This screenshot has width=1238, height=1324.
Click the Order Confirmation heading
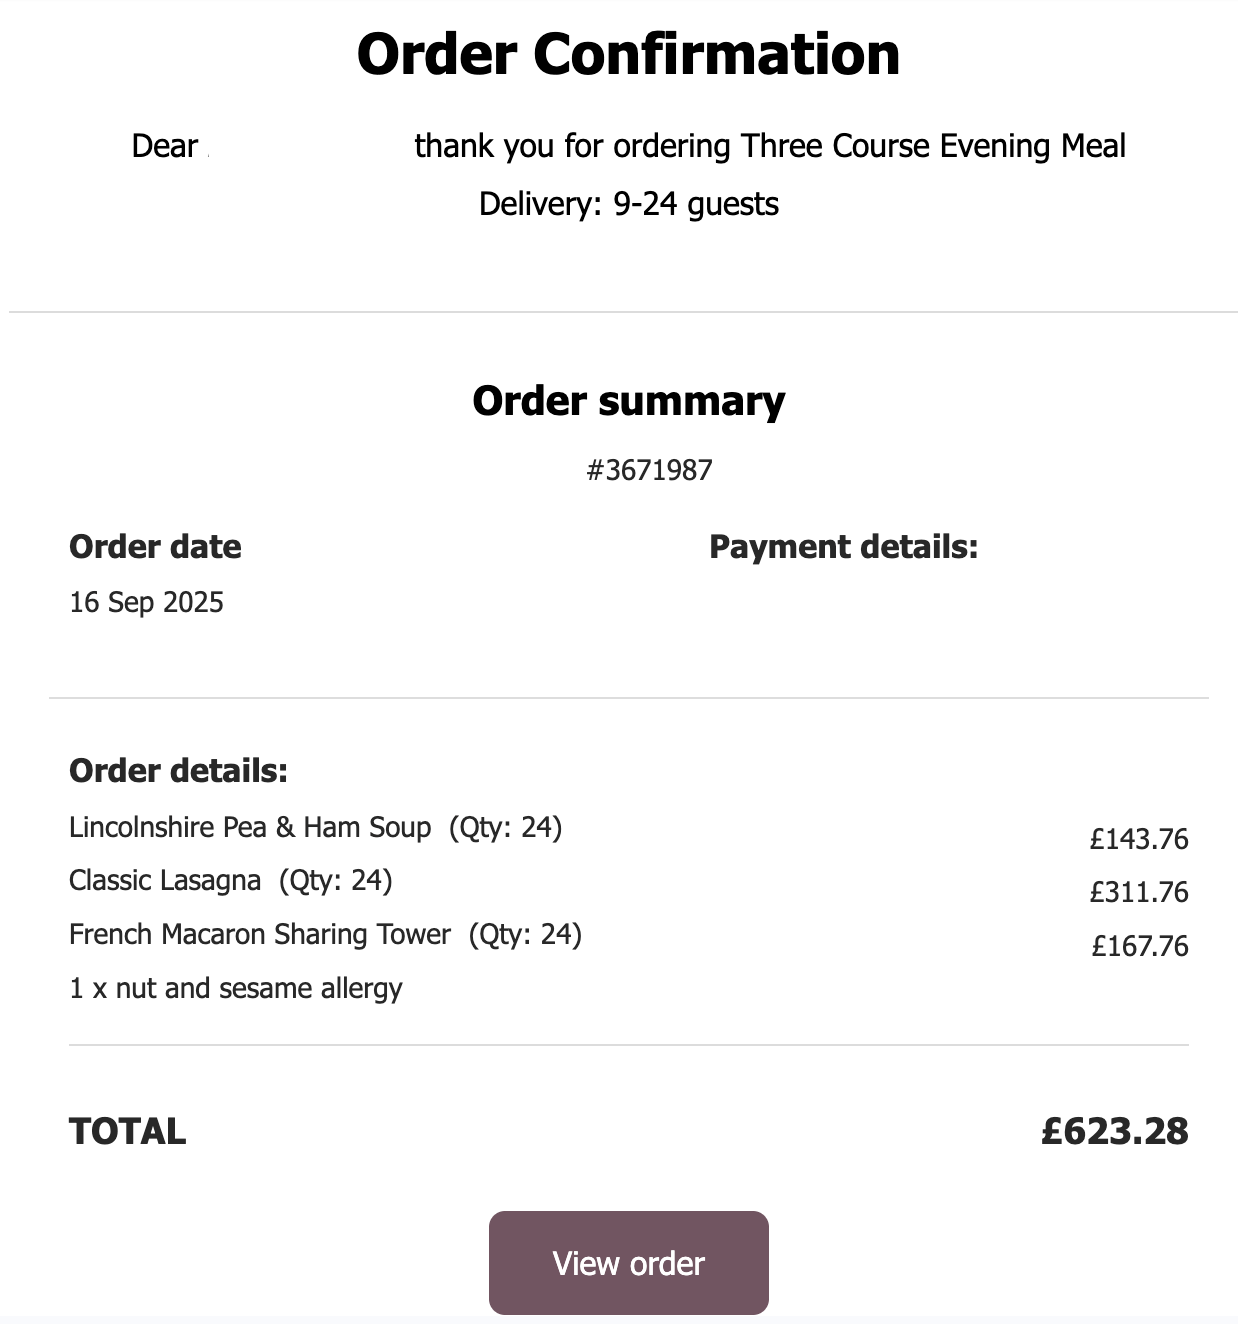click(x=628, y=54)
